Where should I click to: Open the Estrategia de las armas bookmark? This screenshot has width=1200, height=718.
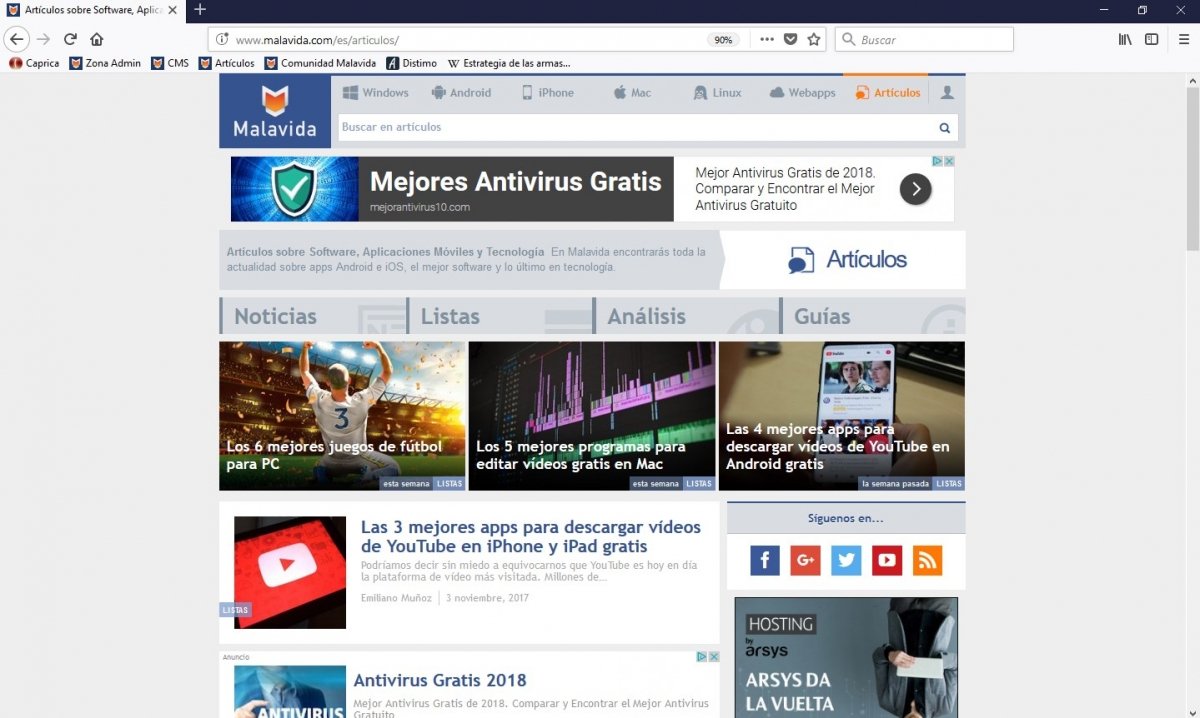pos(509,63)
